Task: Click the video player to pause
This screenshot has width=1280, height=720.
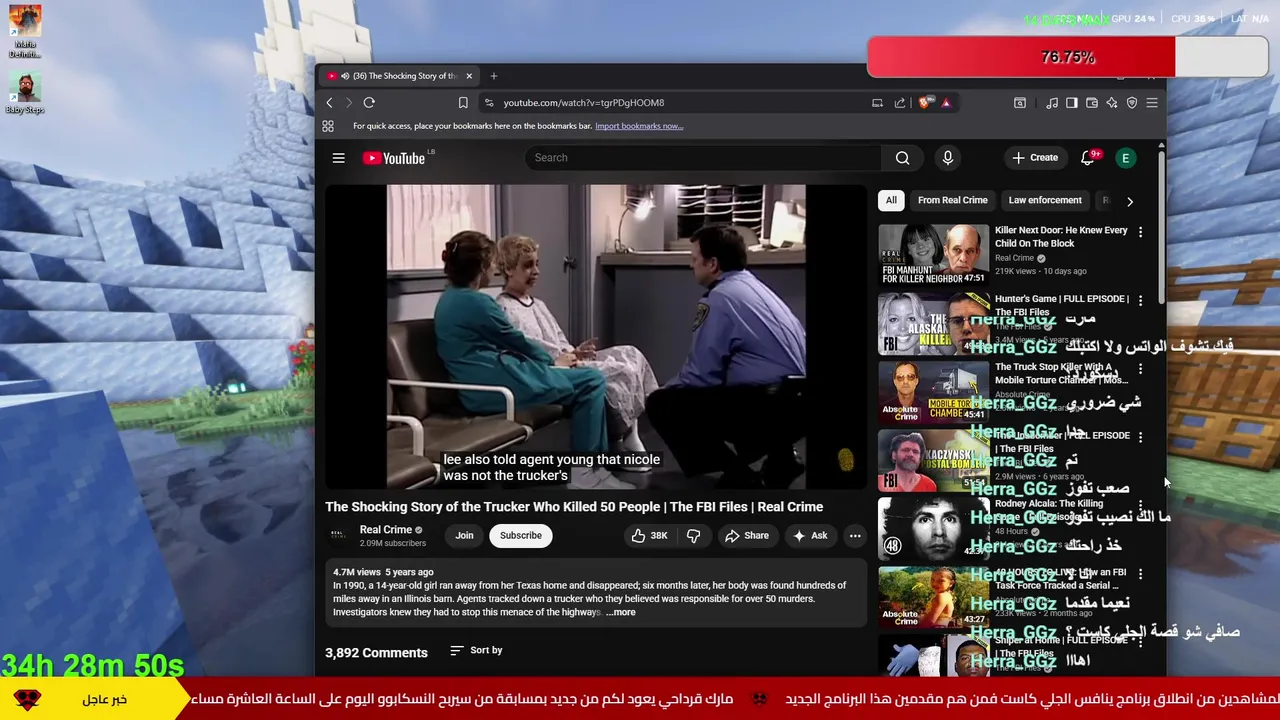Action: click(x=596, y=336)
